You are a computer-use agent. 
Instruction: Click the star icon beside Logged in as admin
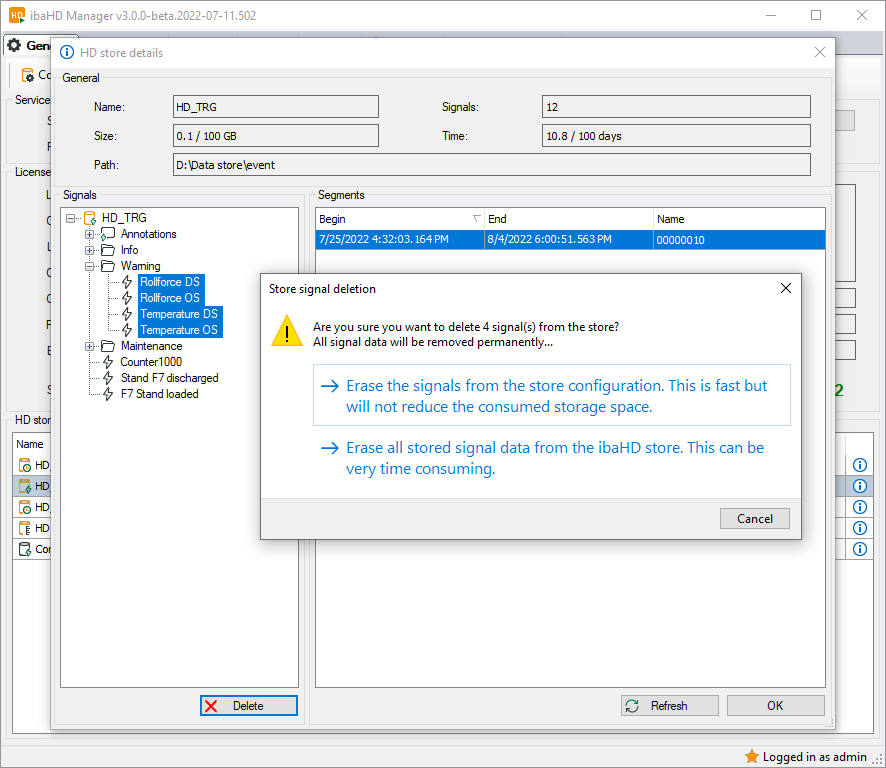[752, 756]
